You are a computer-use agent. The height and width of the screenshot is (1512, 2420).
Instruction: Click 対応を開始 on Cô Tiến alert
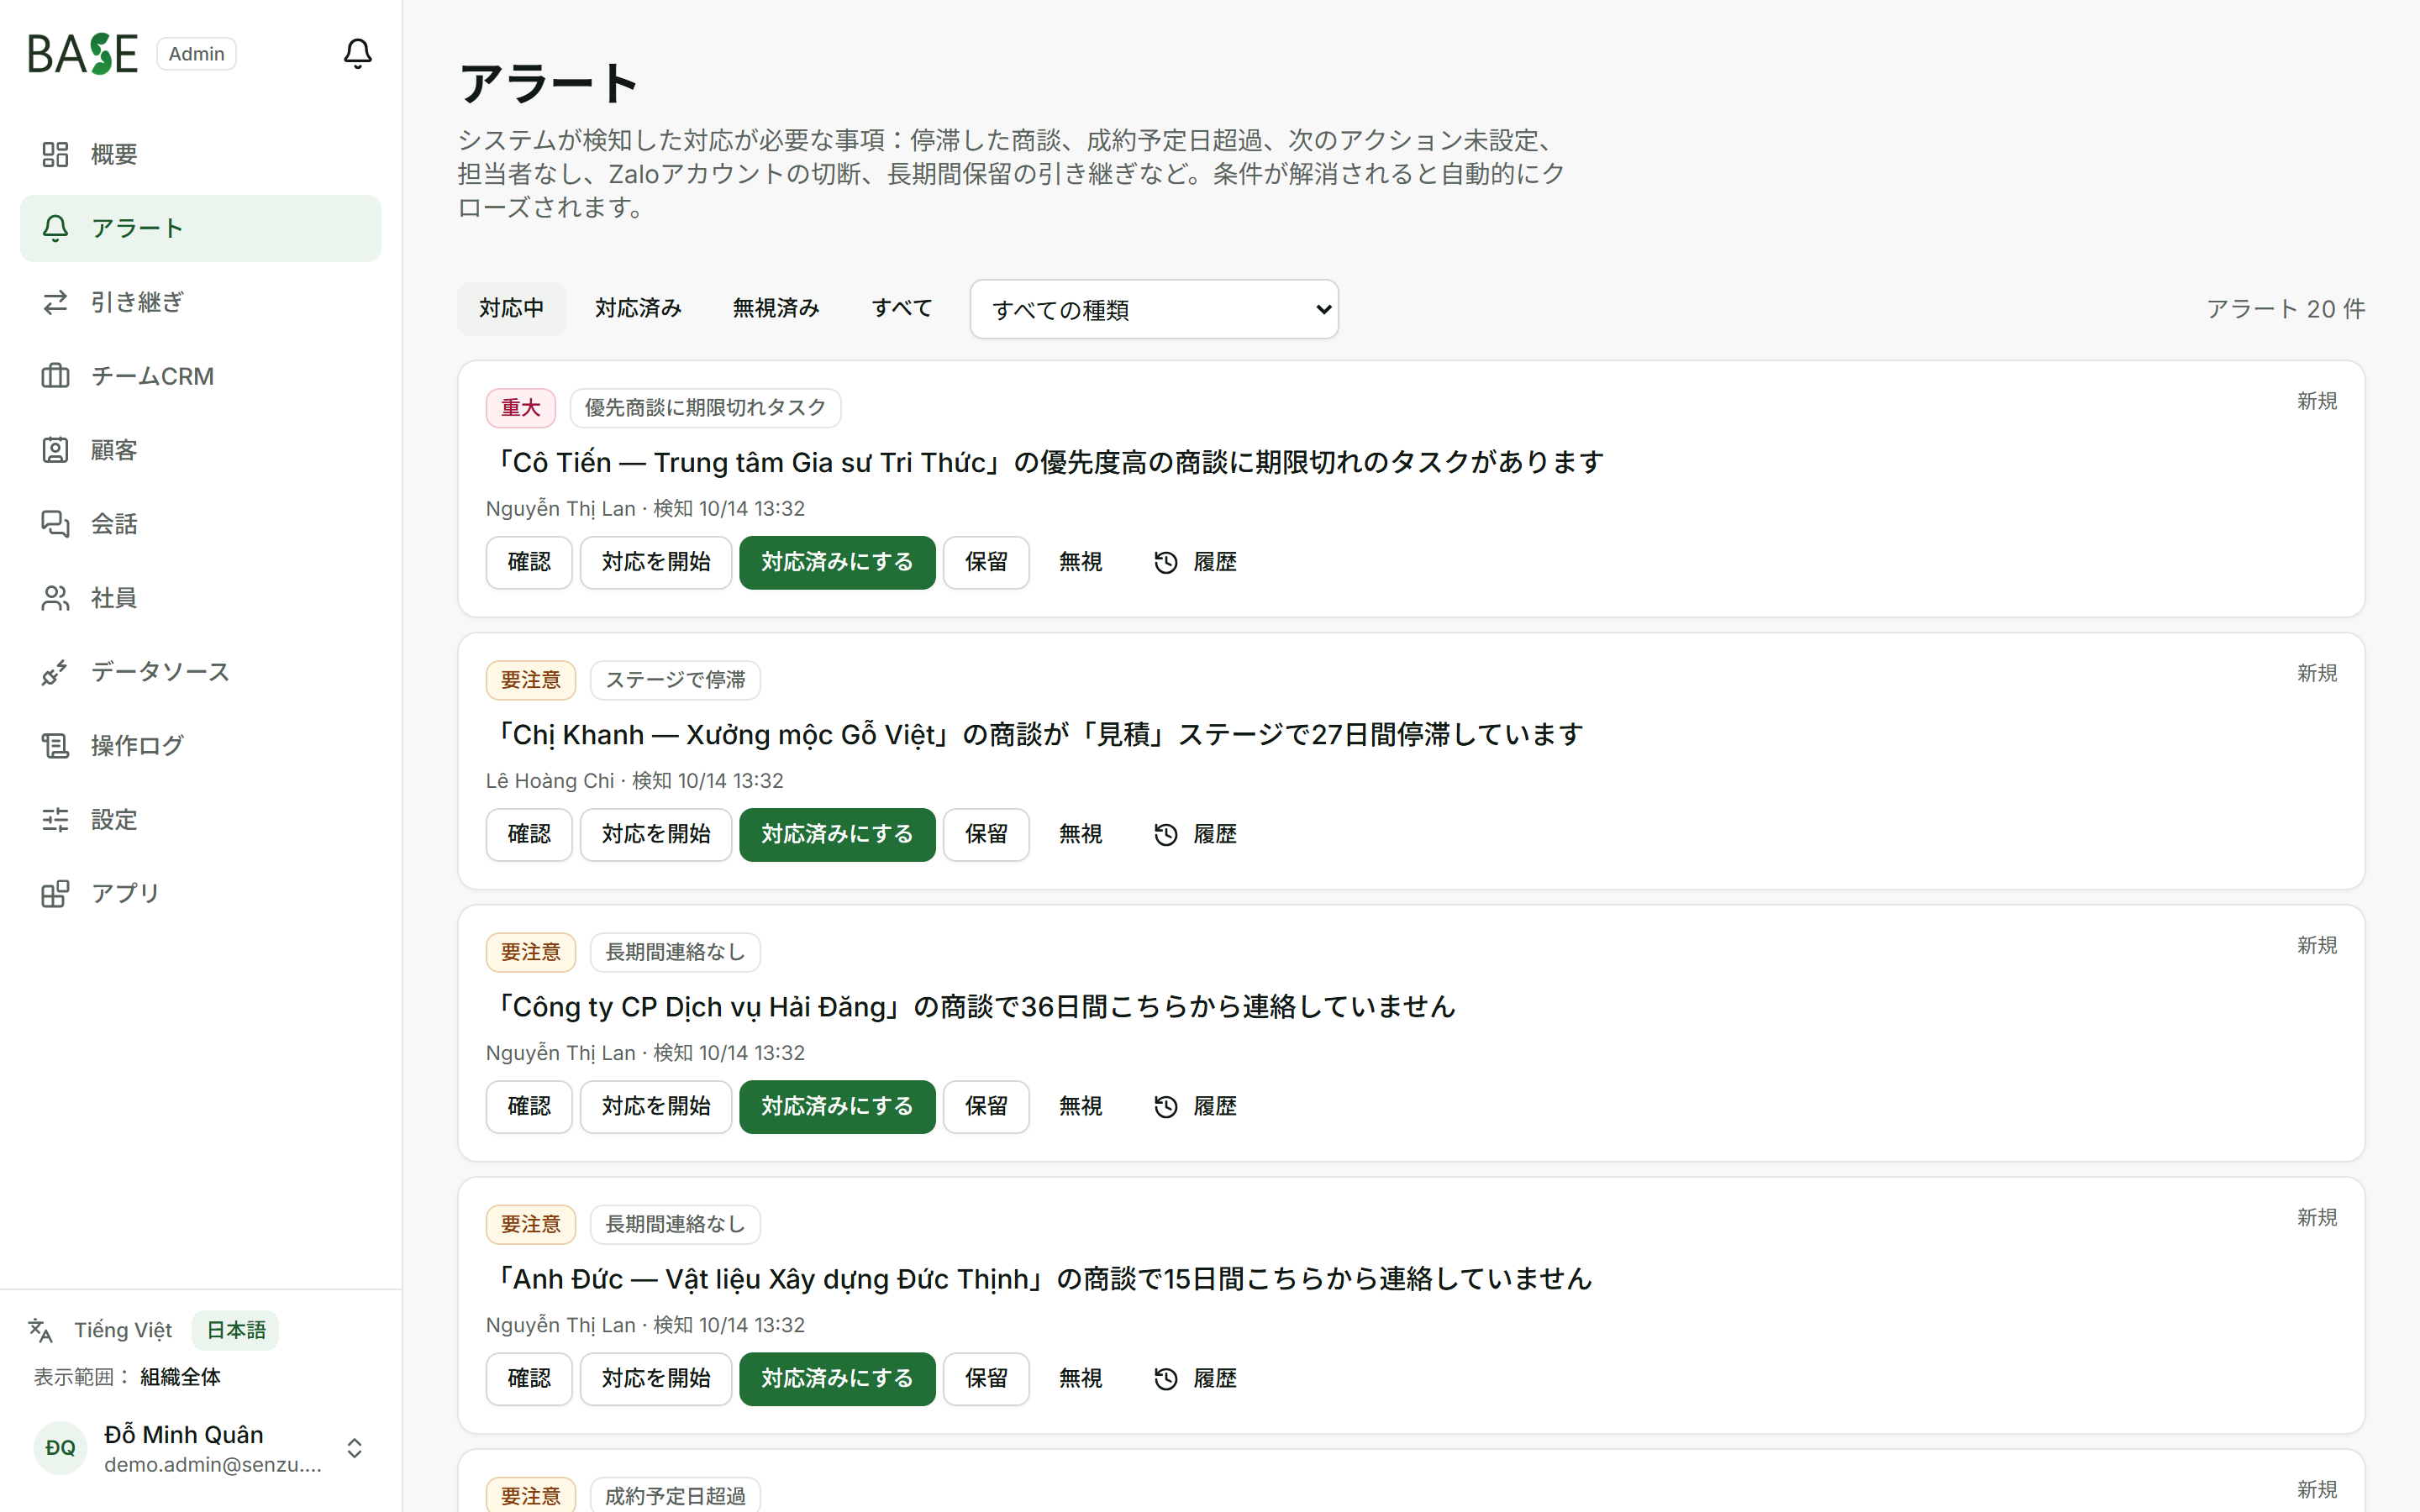(656, 562)
